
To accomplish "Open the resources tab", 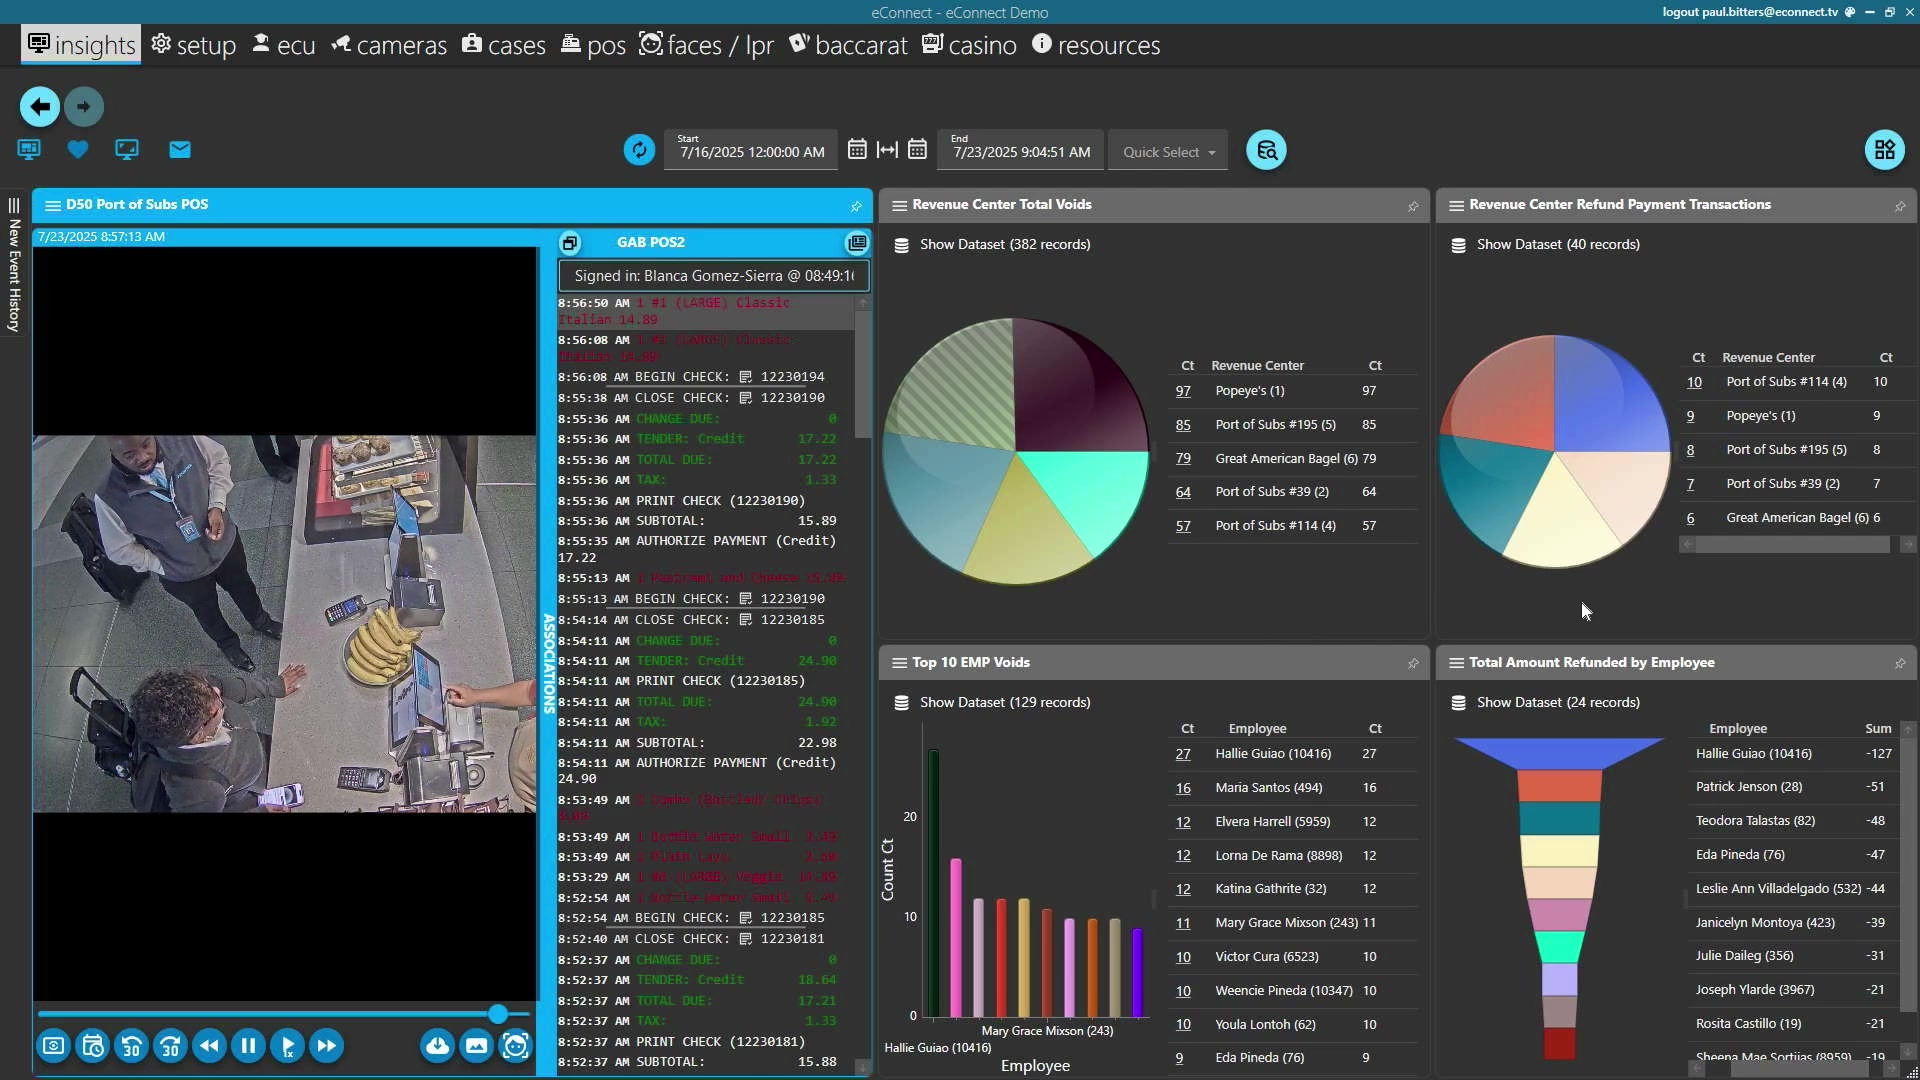I will click(x=1096, y=45).
